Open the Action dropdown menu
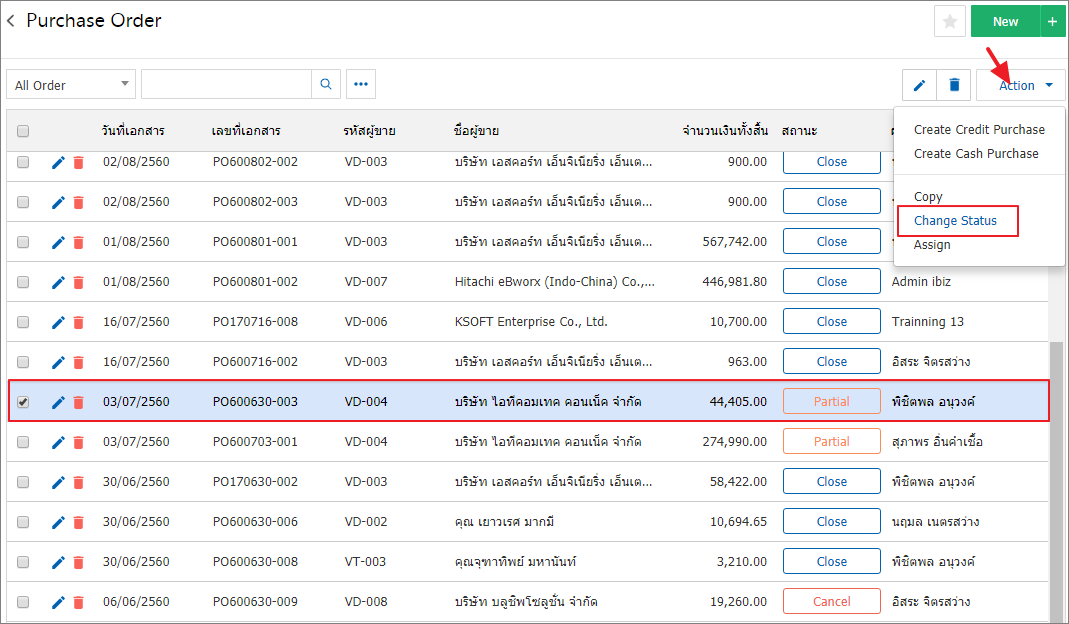The height and width of the screenshot is (624, 1069). pos(1021,85)
